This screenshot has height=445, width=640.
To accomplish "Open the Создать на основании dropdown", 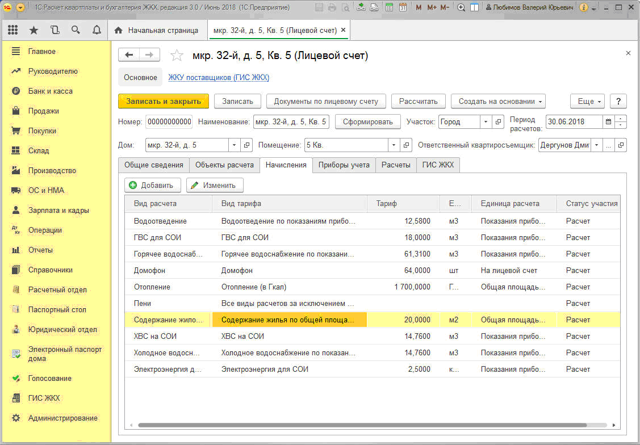I will click(x=498, y=101).
